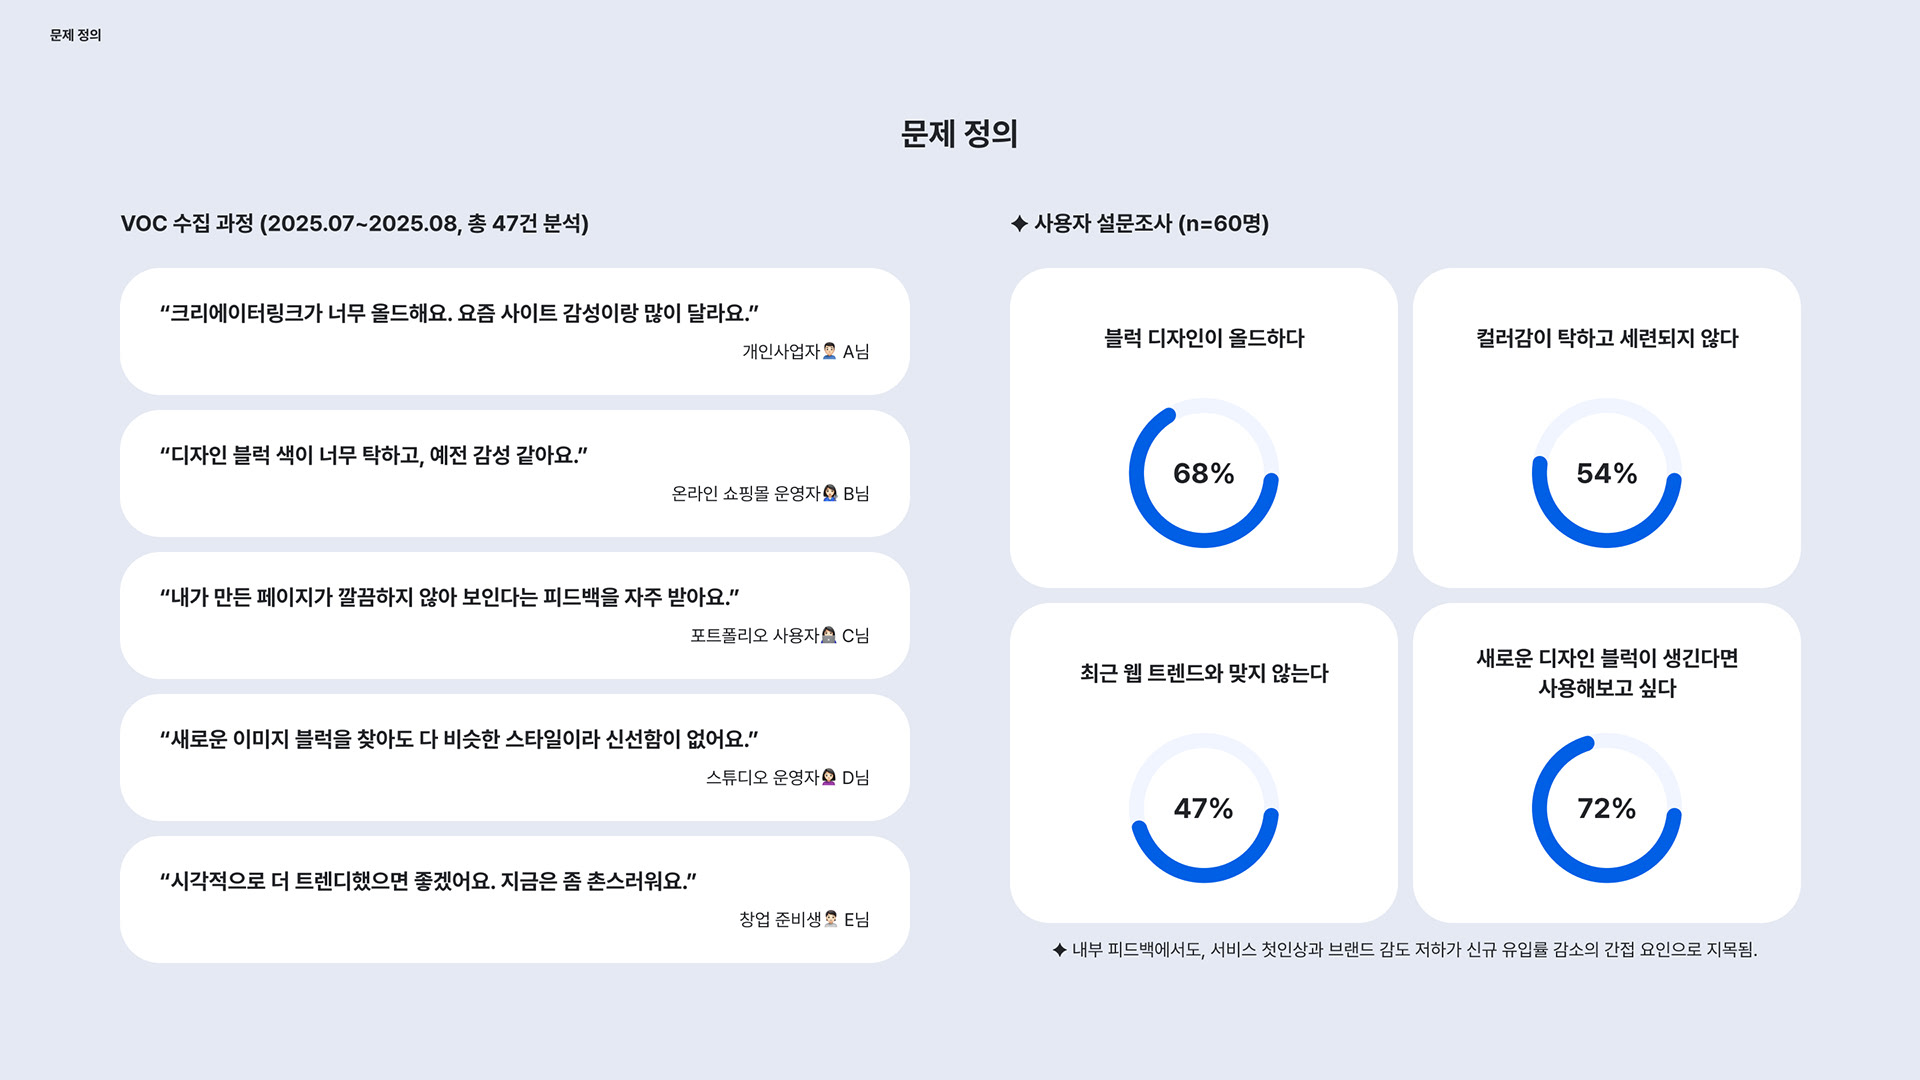
Task: Select the quote about 새로운 이미지 블럭
Action: tap(515, 757)
